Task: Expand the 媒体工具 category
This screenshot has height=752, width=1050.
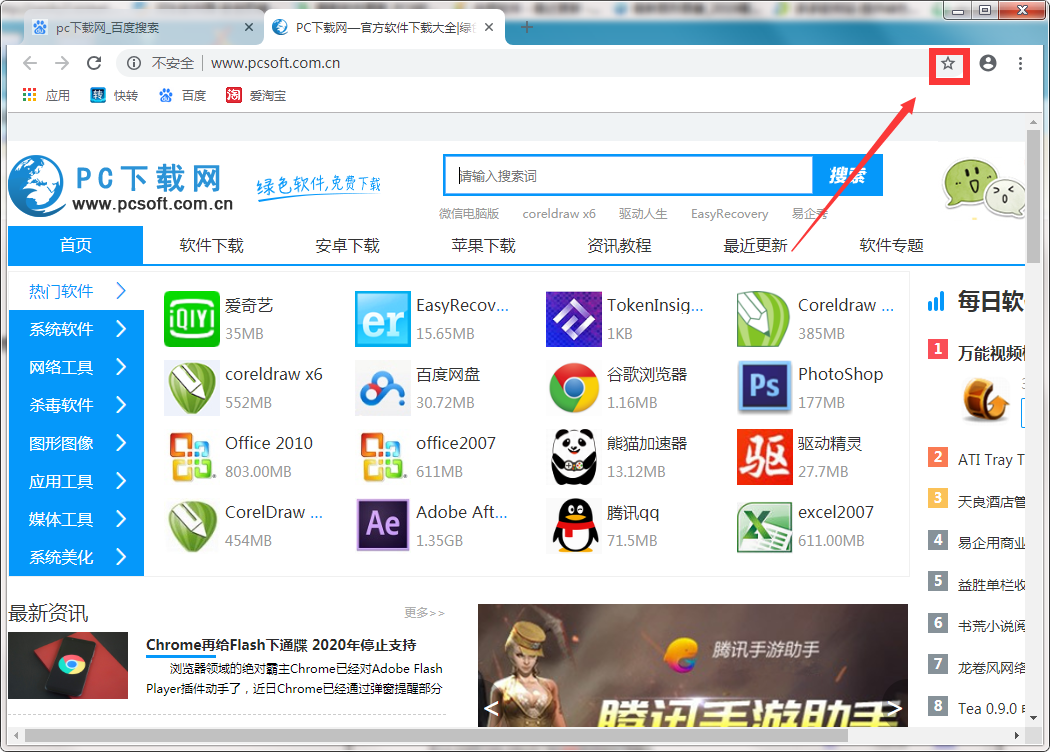Action: click(x=76, y=519)
